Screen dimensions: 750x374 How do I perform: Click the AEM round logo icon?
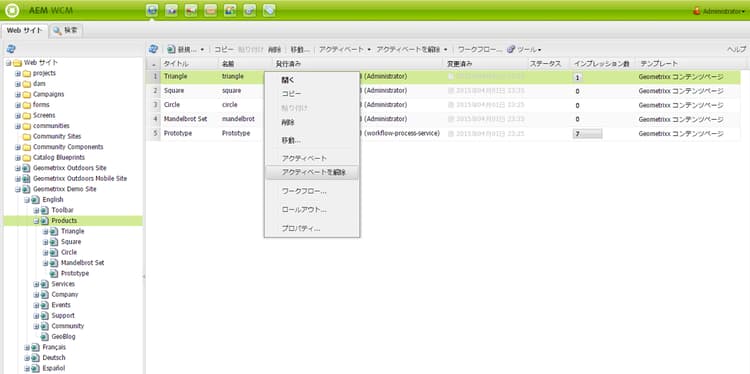[x=11, y=11]
